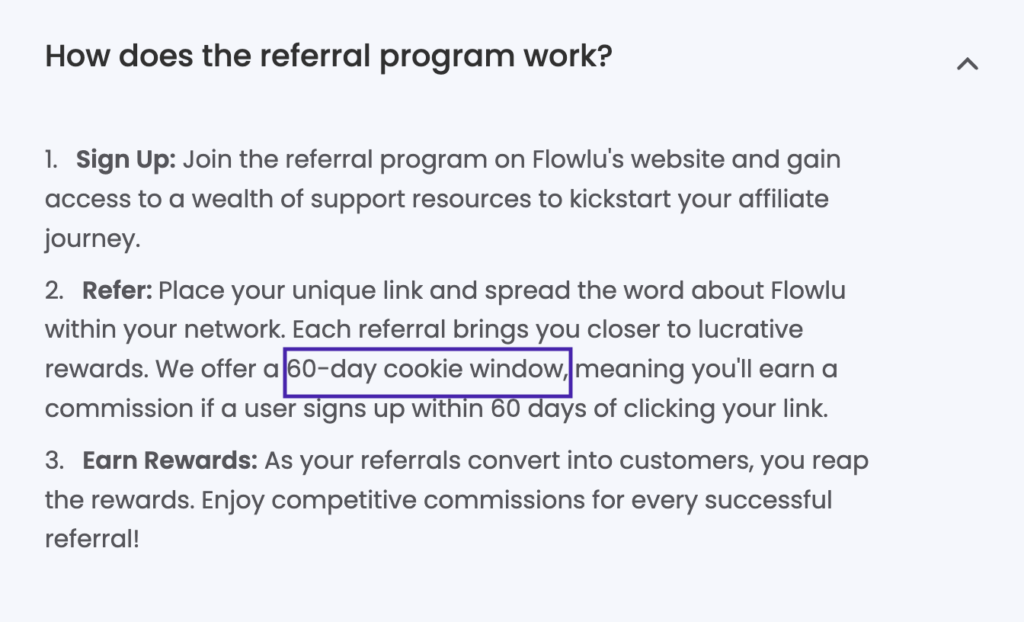The height and width of the screenshot is (622, 1024).
Task: Click the list number 3 marker
Action: pos(53,461)
